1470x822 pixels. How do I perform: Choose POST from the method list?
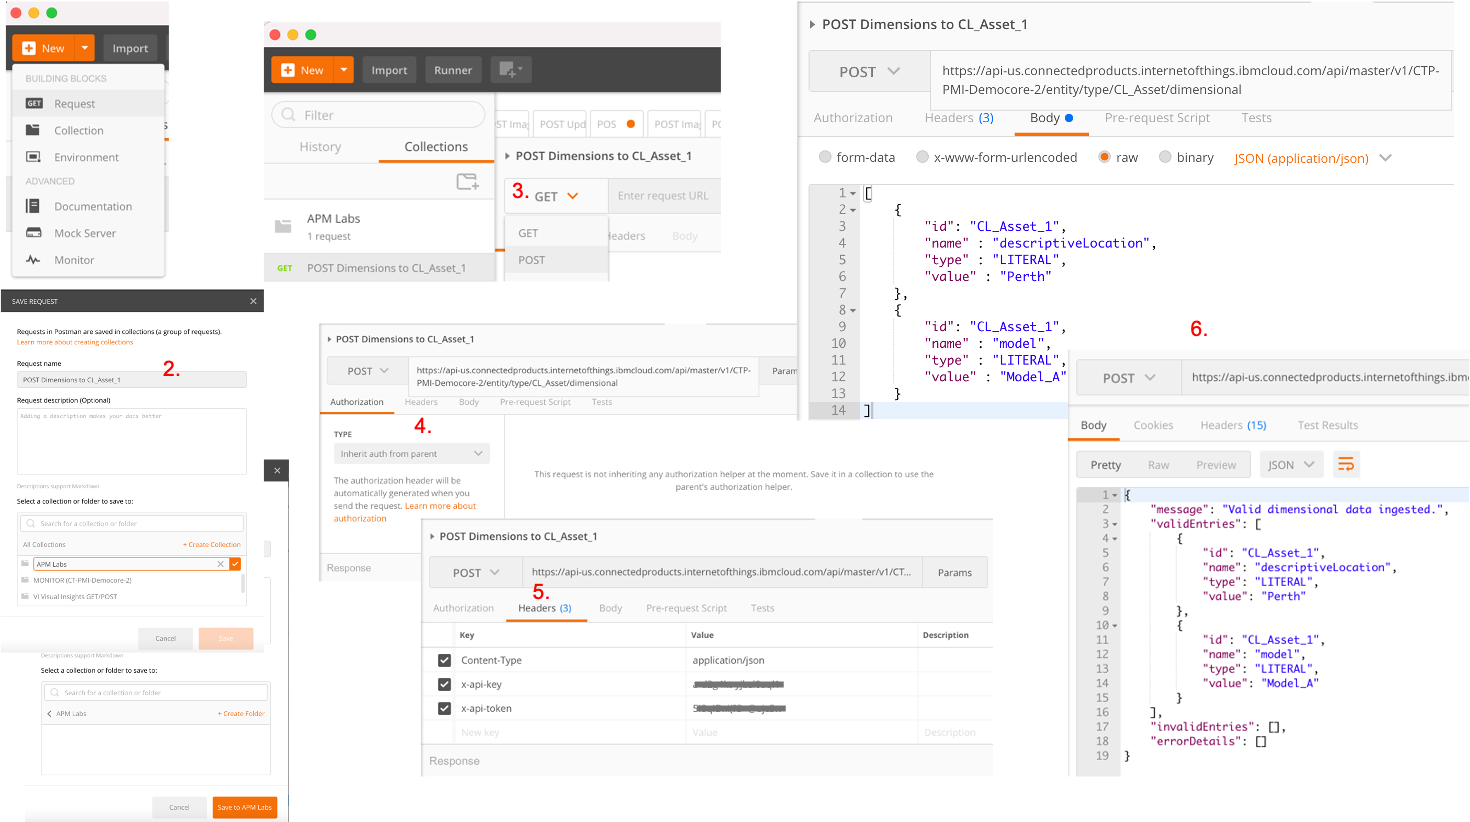[556, 260]
